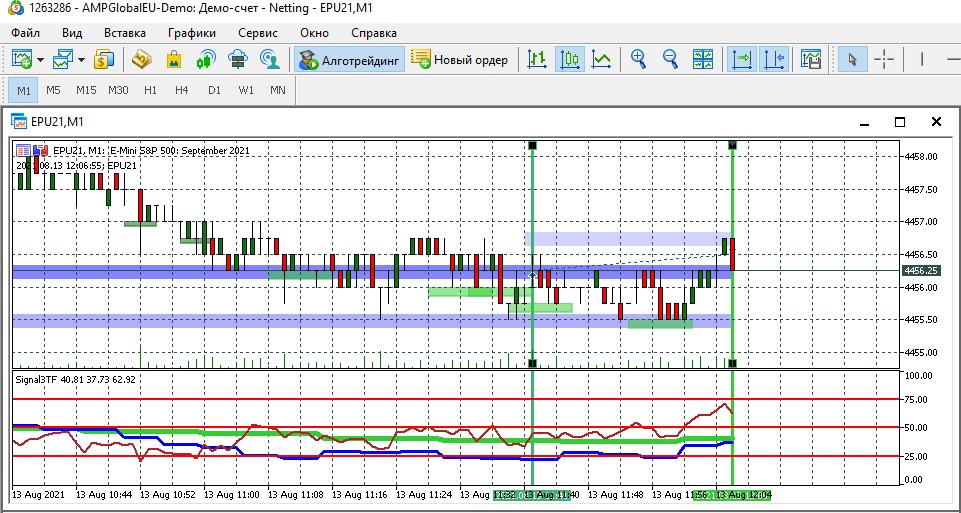Screen dimensions: 961x513
Task: Select the M15 timeframe
Action: [x=86, y=90]
